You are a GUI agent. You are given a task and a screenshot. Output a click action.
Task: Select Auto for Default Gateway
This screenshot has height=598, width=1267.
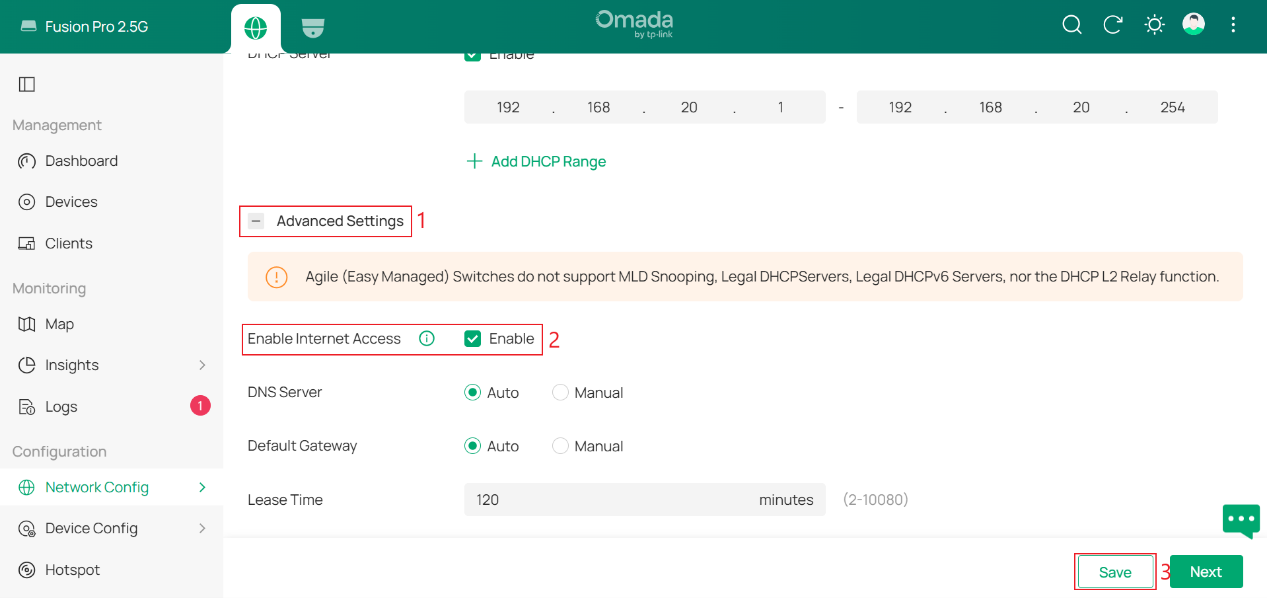(473, 446)
